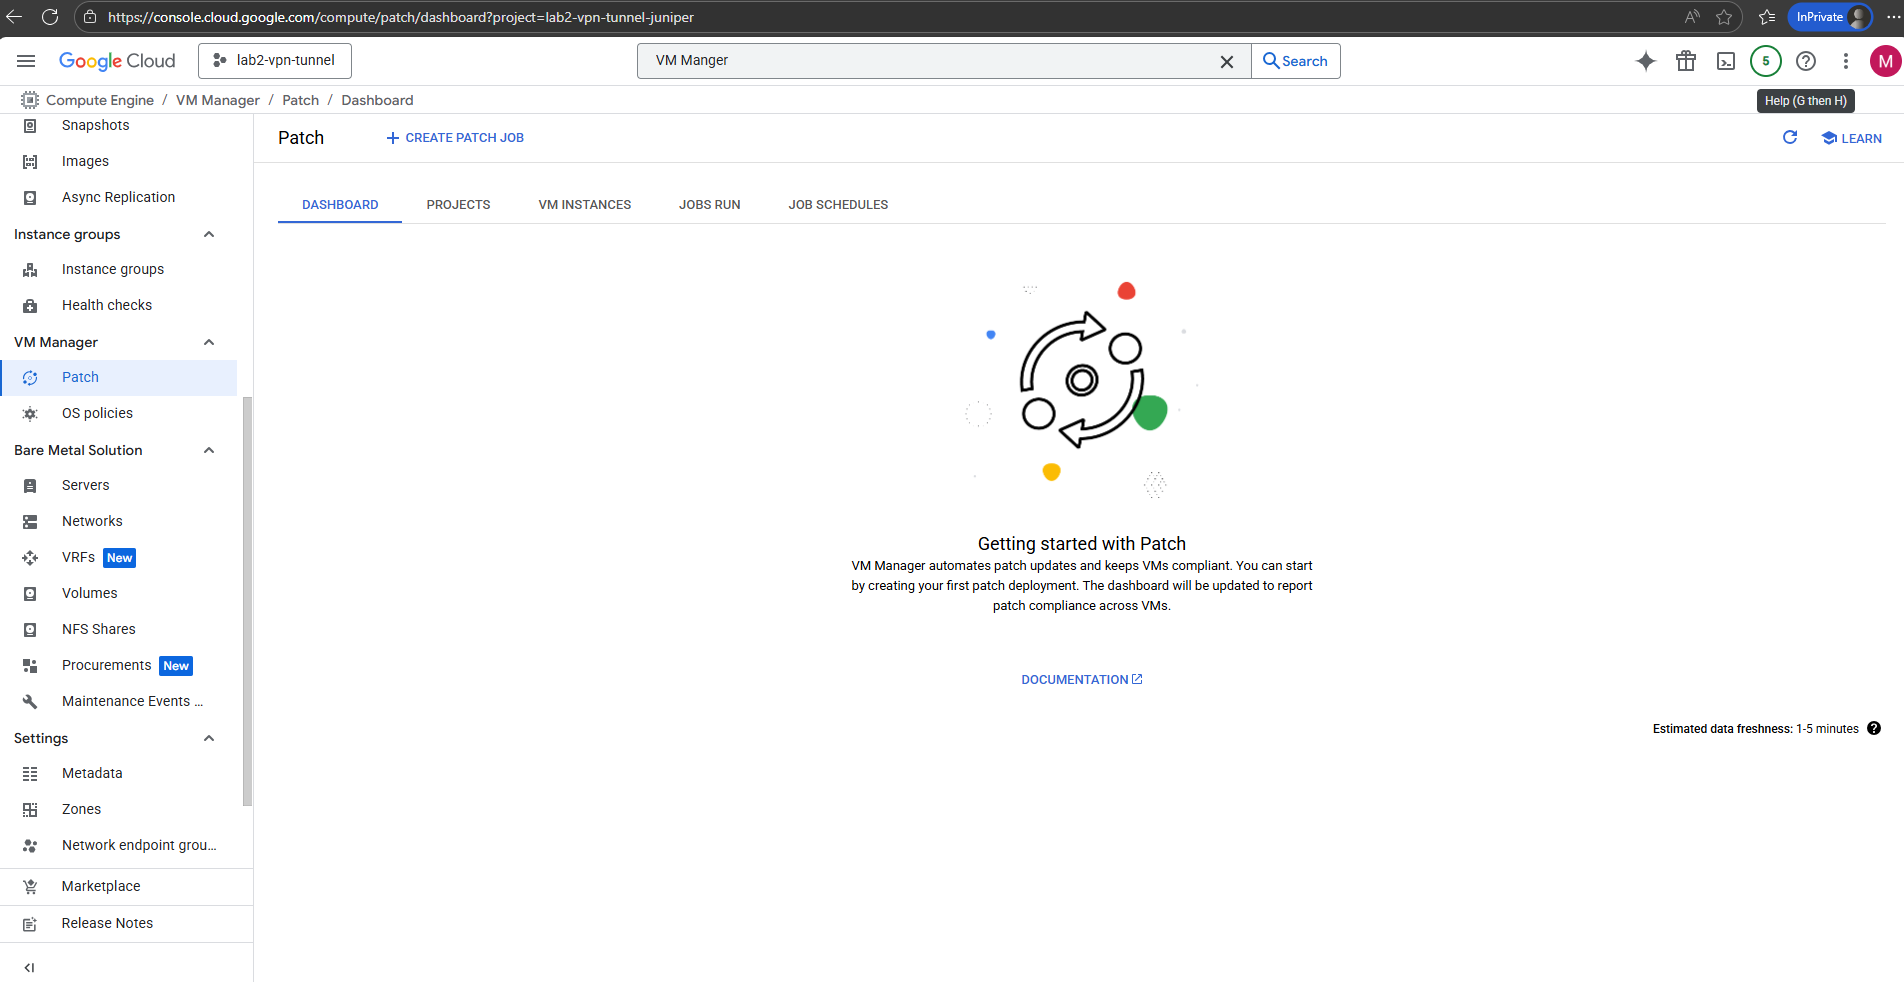
Task: Go back in browser history
Action: pos(15,17)
